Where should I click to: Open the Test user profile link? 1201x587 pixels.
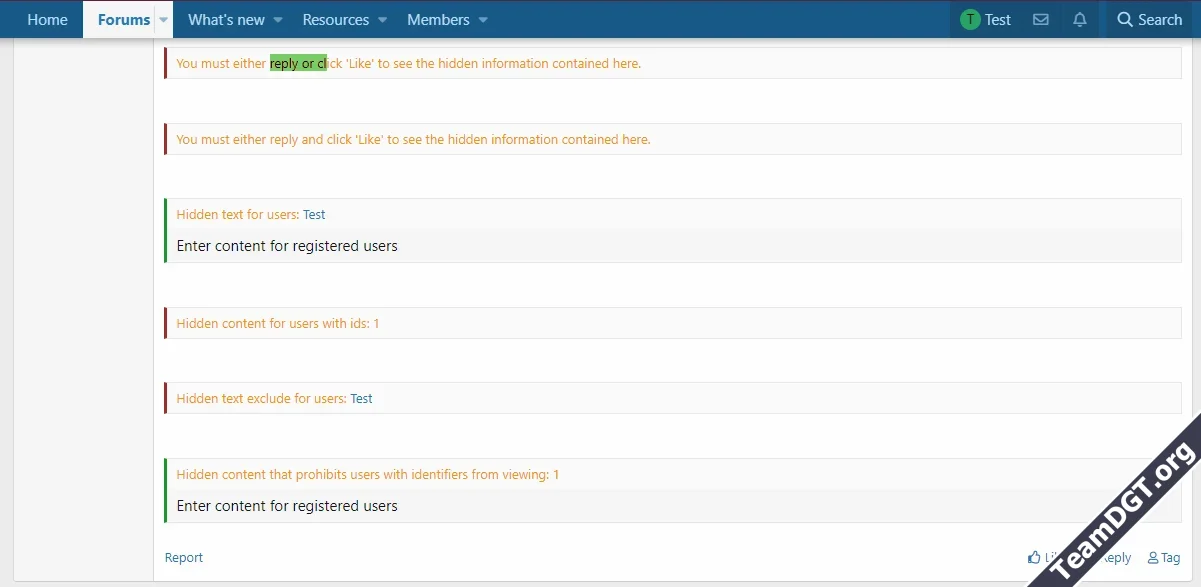[314, 214]
